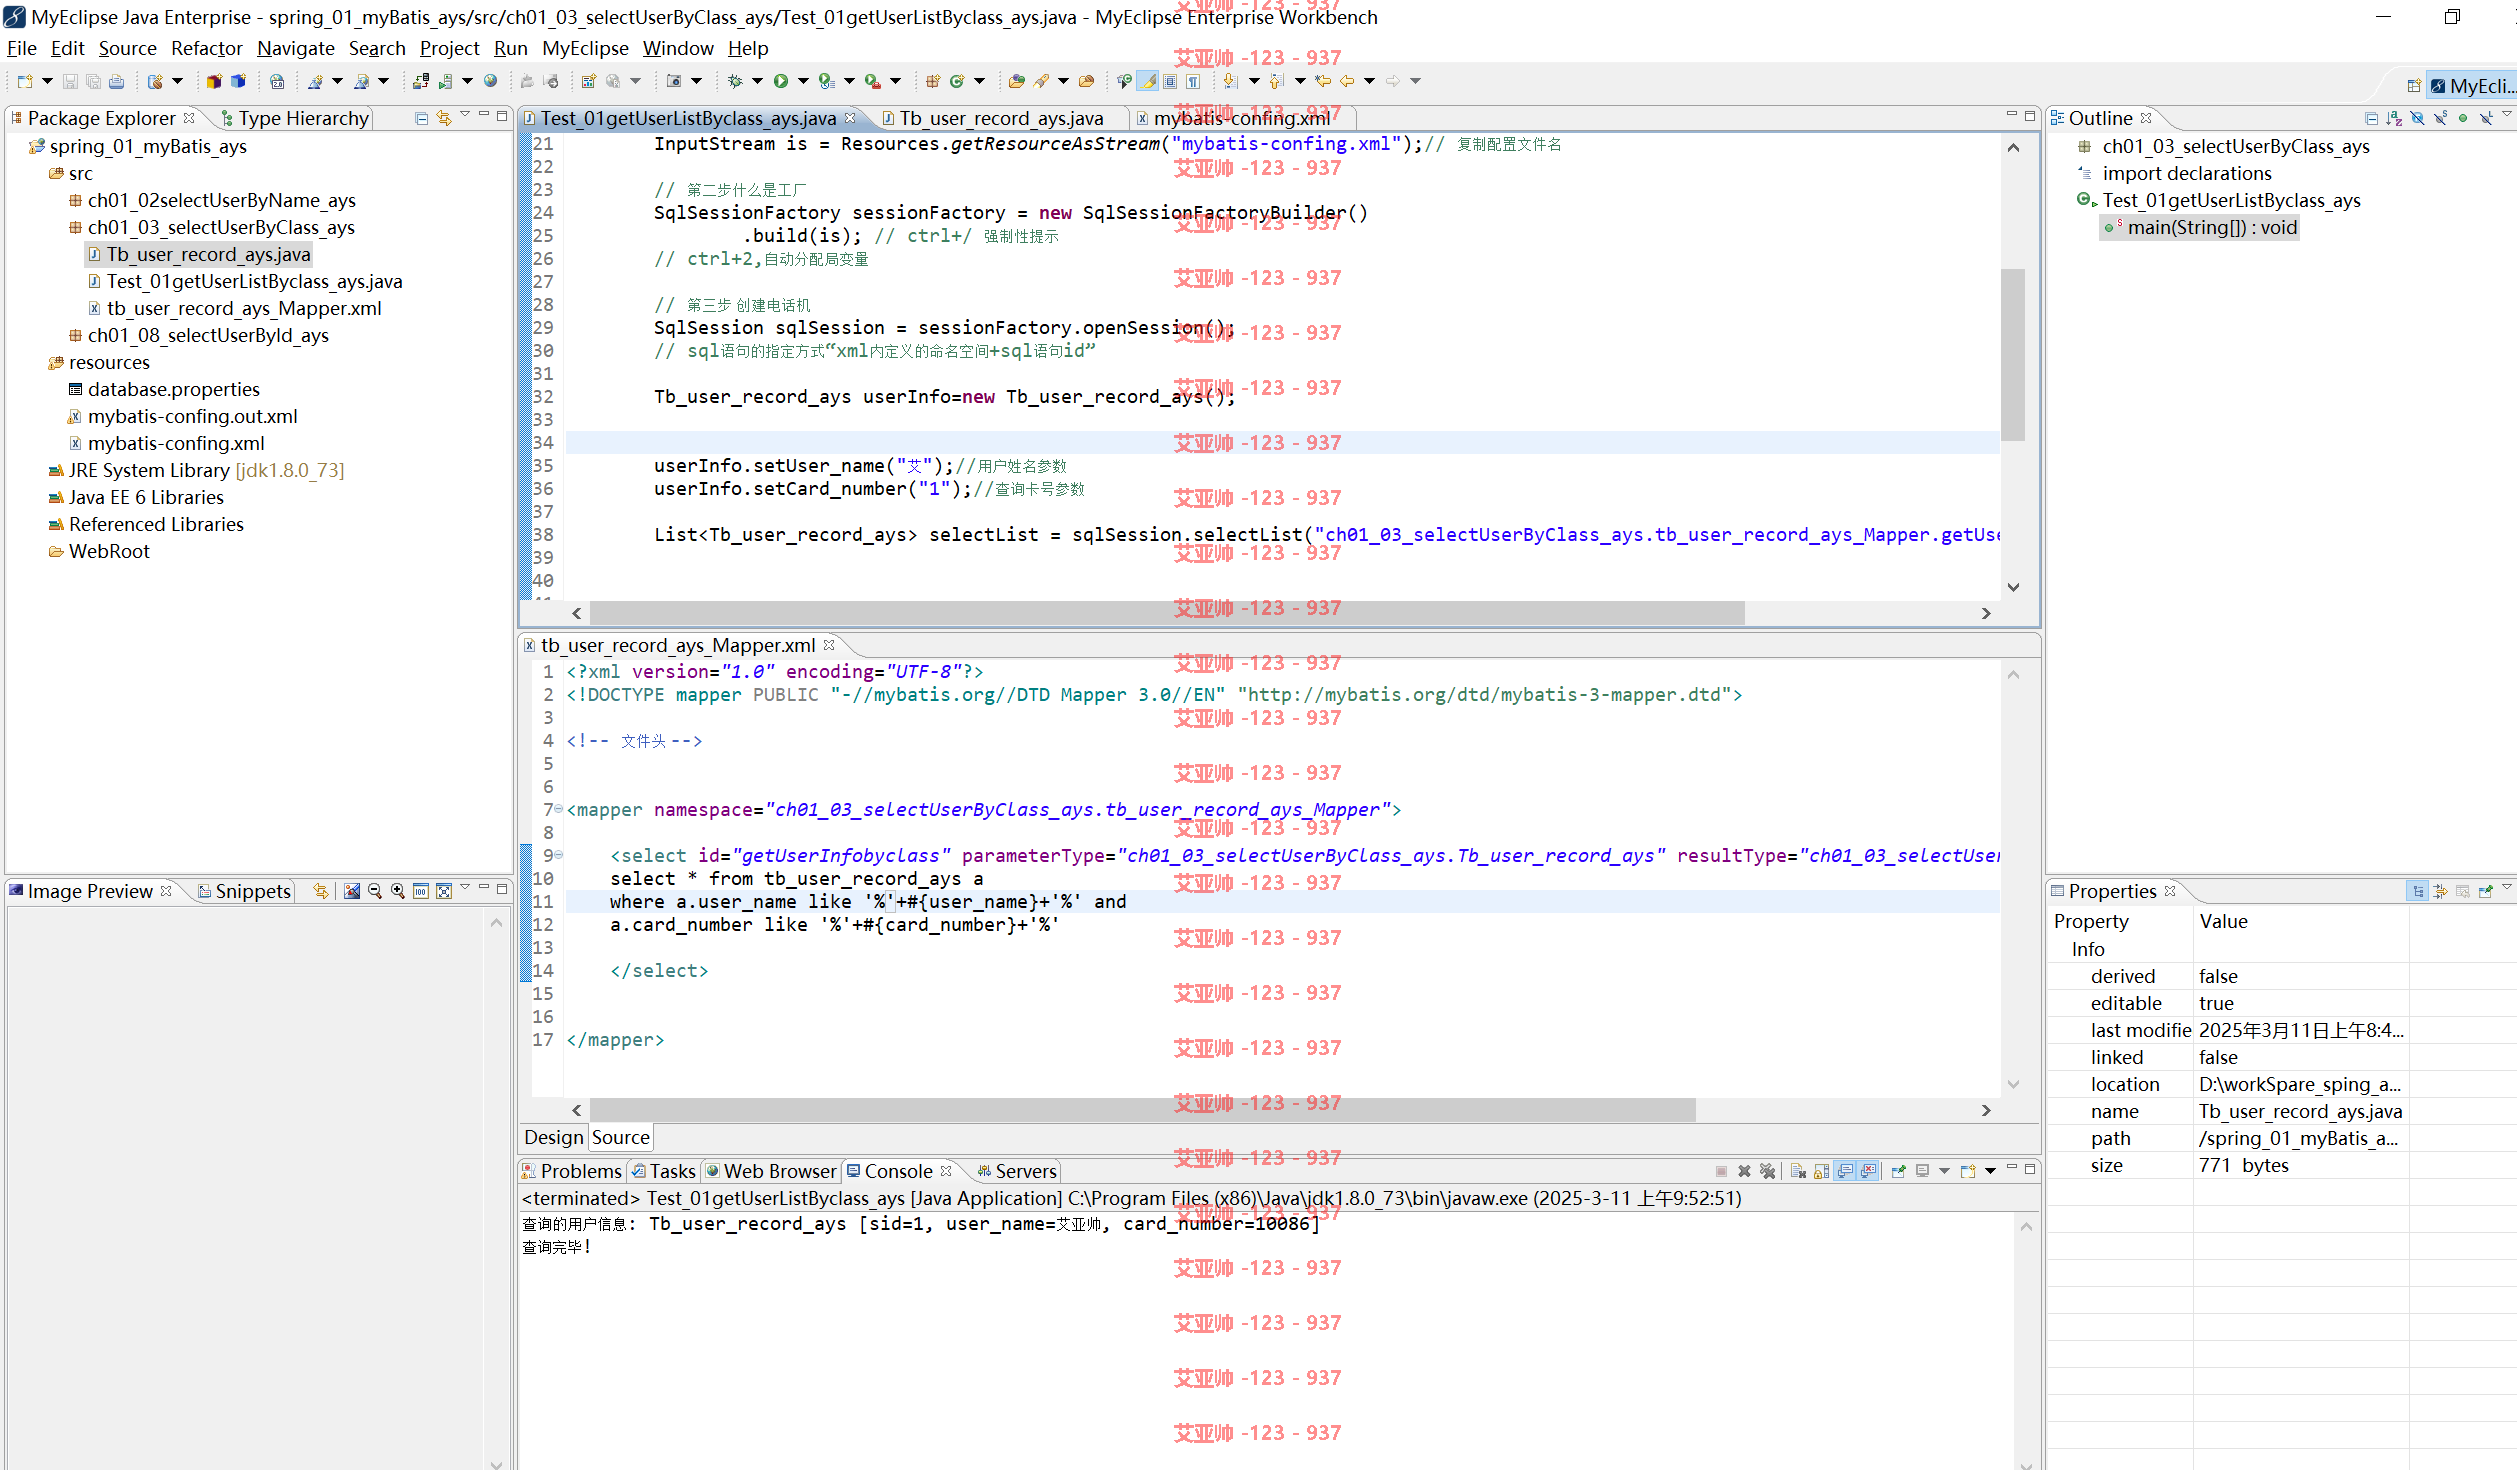Toggle Hide Local Types in Outline
Image resolution: width=2517 pixels, height=1470 pixels.
tap(2486, 118)
